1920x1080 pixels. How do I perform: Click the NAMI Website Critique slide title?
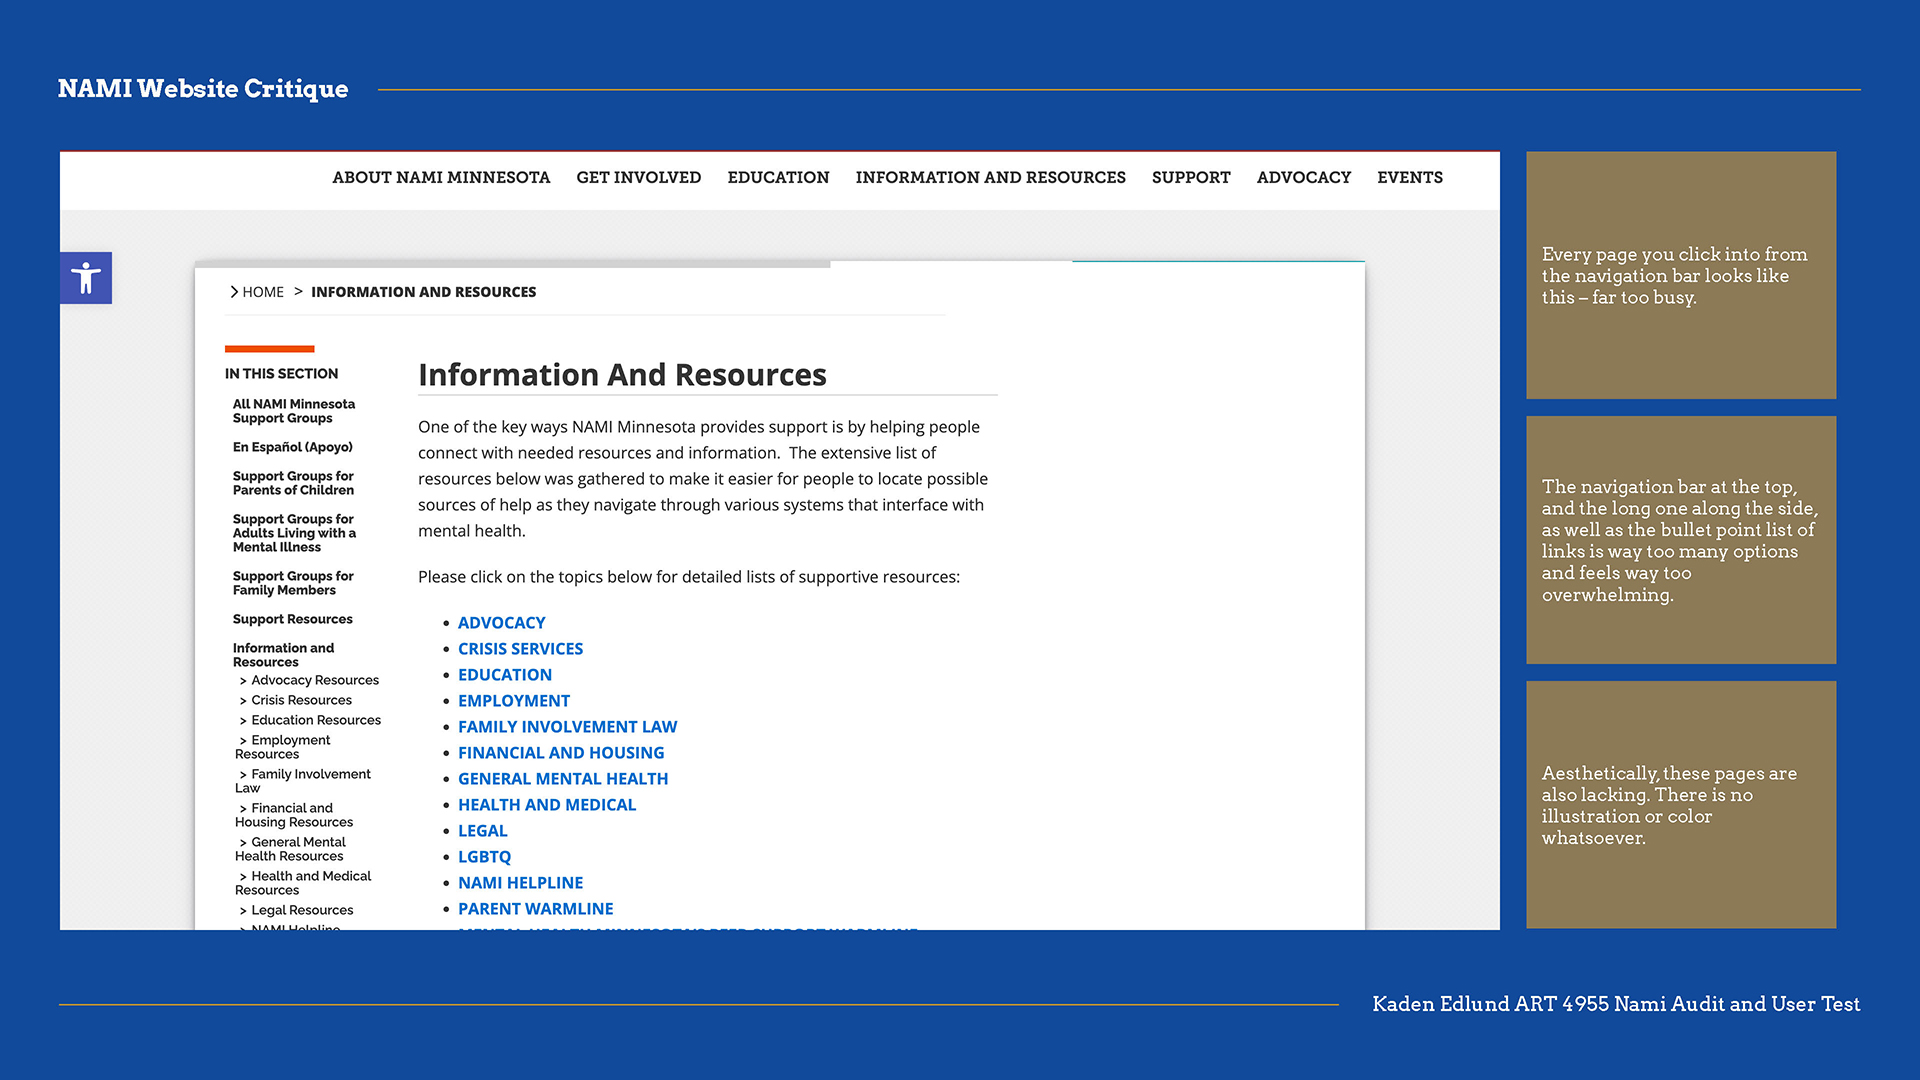203,89
